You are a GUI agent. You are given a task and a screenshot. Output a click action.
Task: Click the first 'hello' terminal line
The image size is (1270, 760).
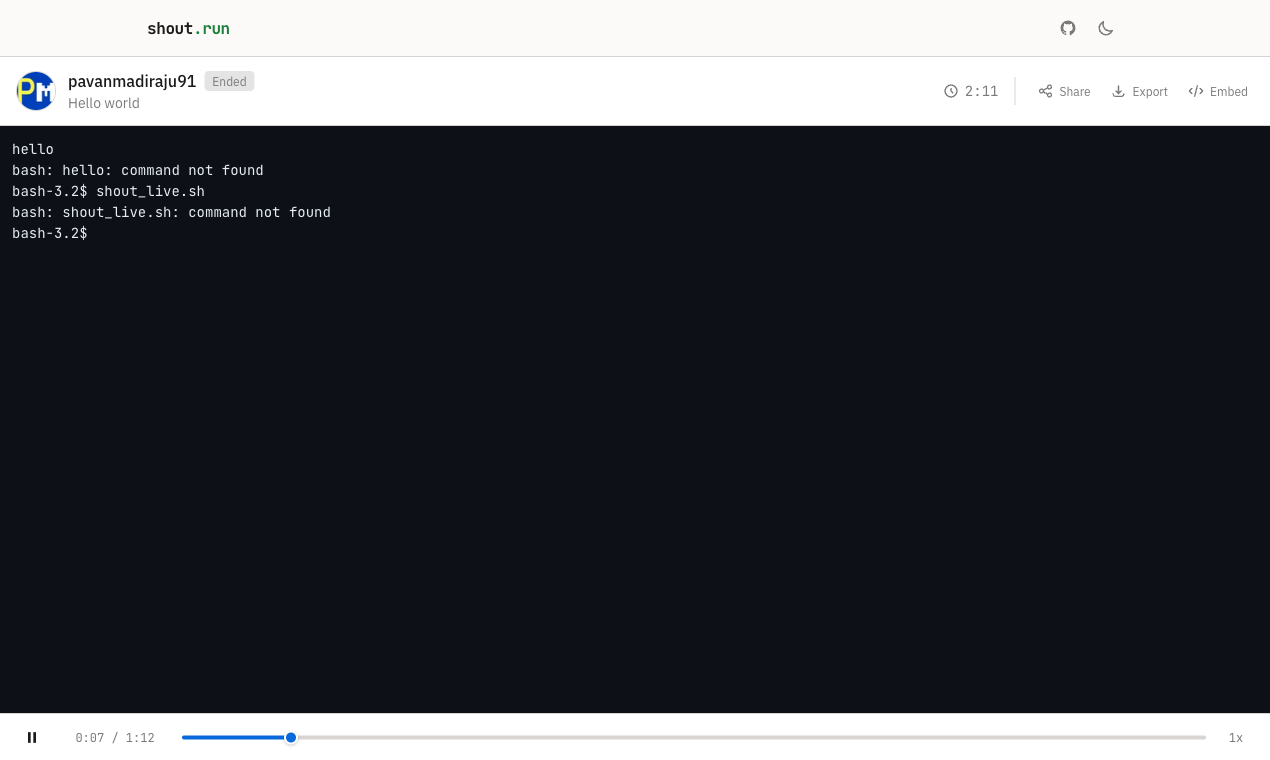[x=33, y=149]
